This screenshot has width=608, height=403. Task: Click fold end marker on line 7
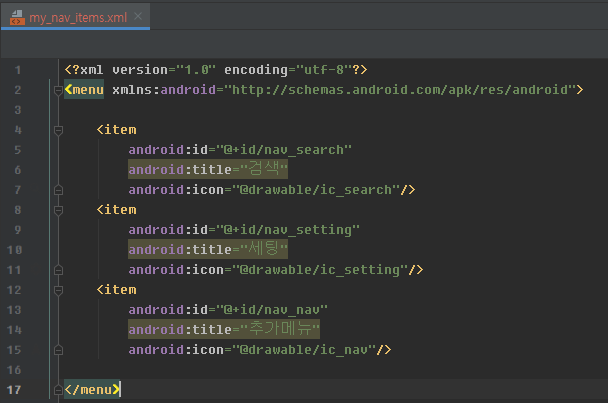58,190
